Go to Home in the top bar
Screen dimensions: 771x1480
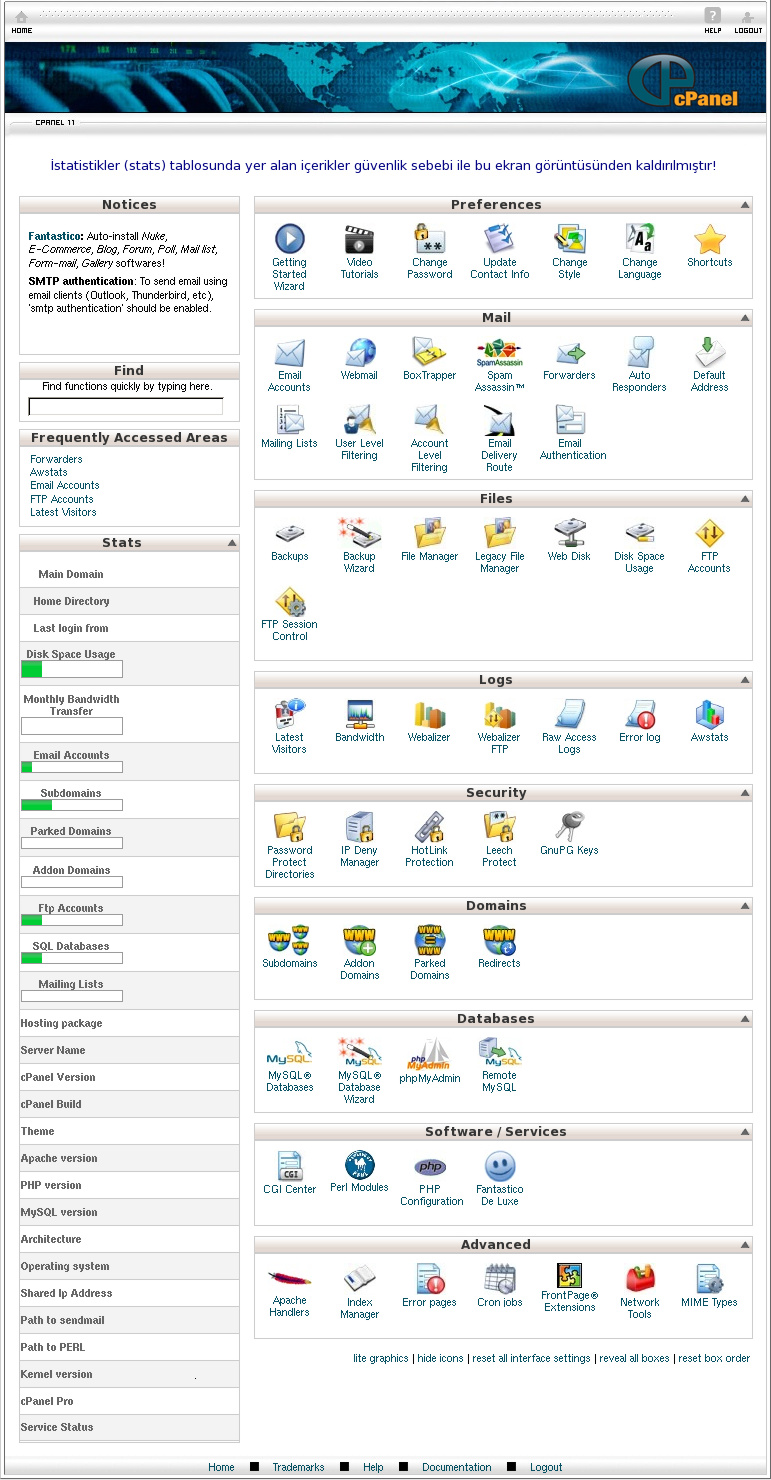[x=21, y=22]
